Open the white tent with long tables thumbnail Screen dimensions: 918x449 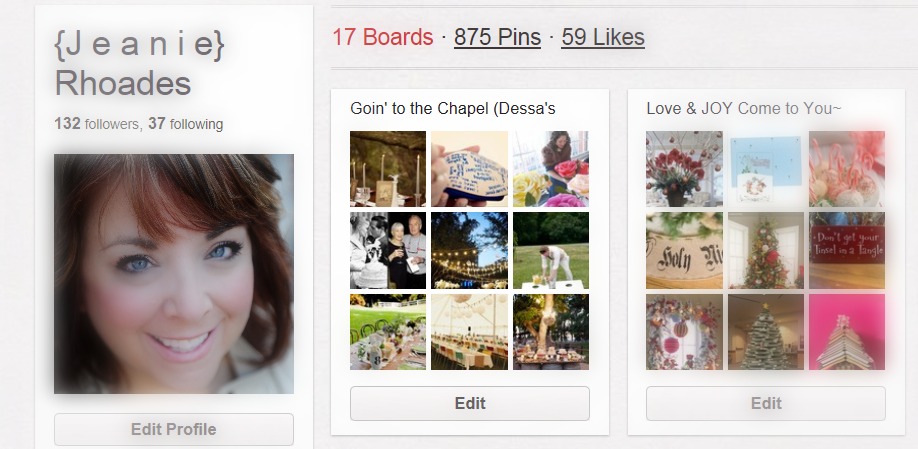[x=469, y=331]
